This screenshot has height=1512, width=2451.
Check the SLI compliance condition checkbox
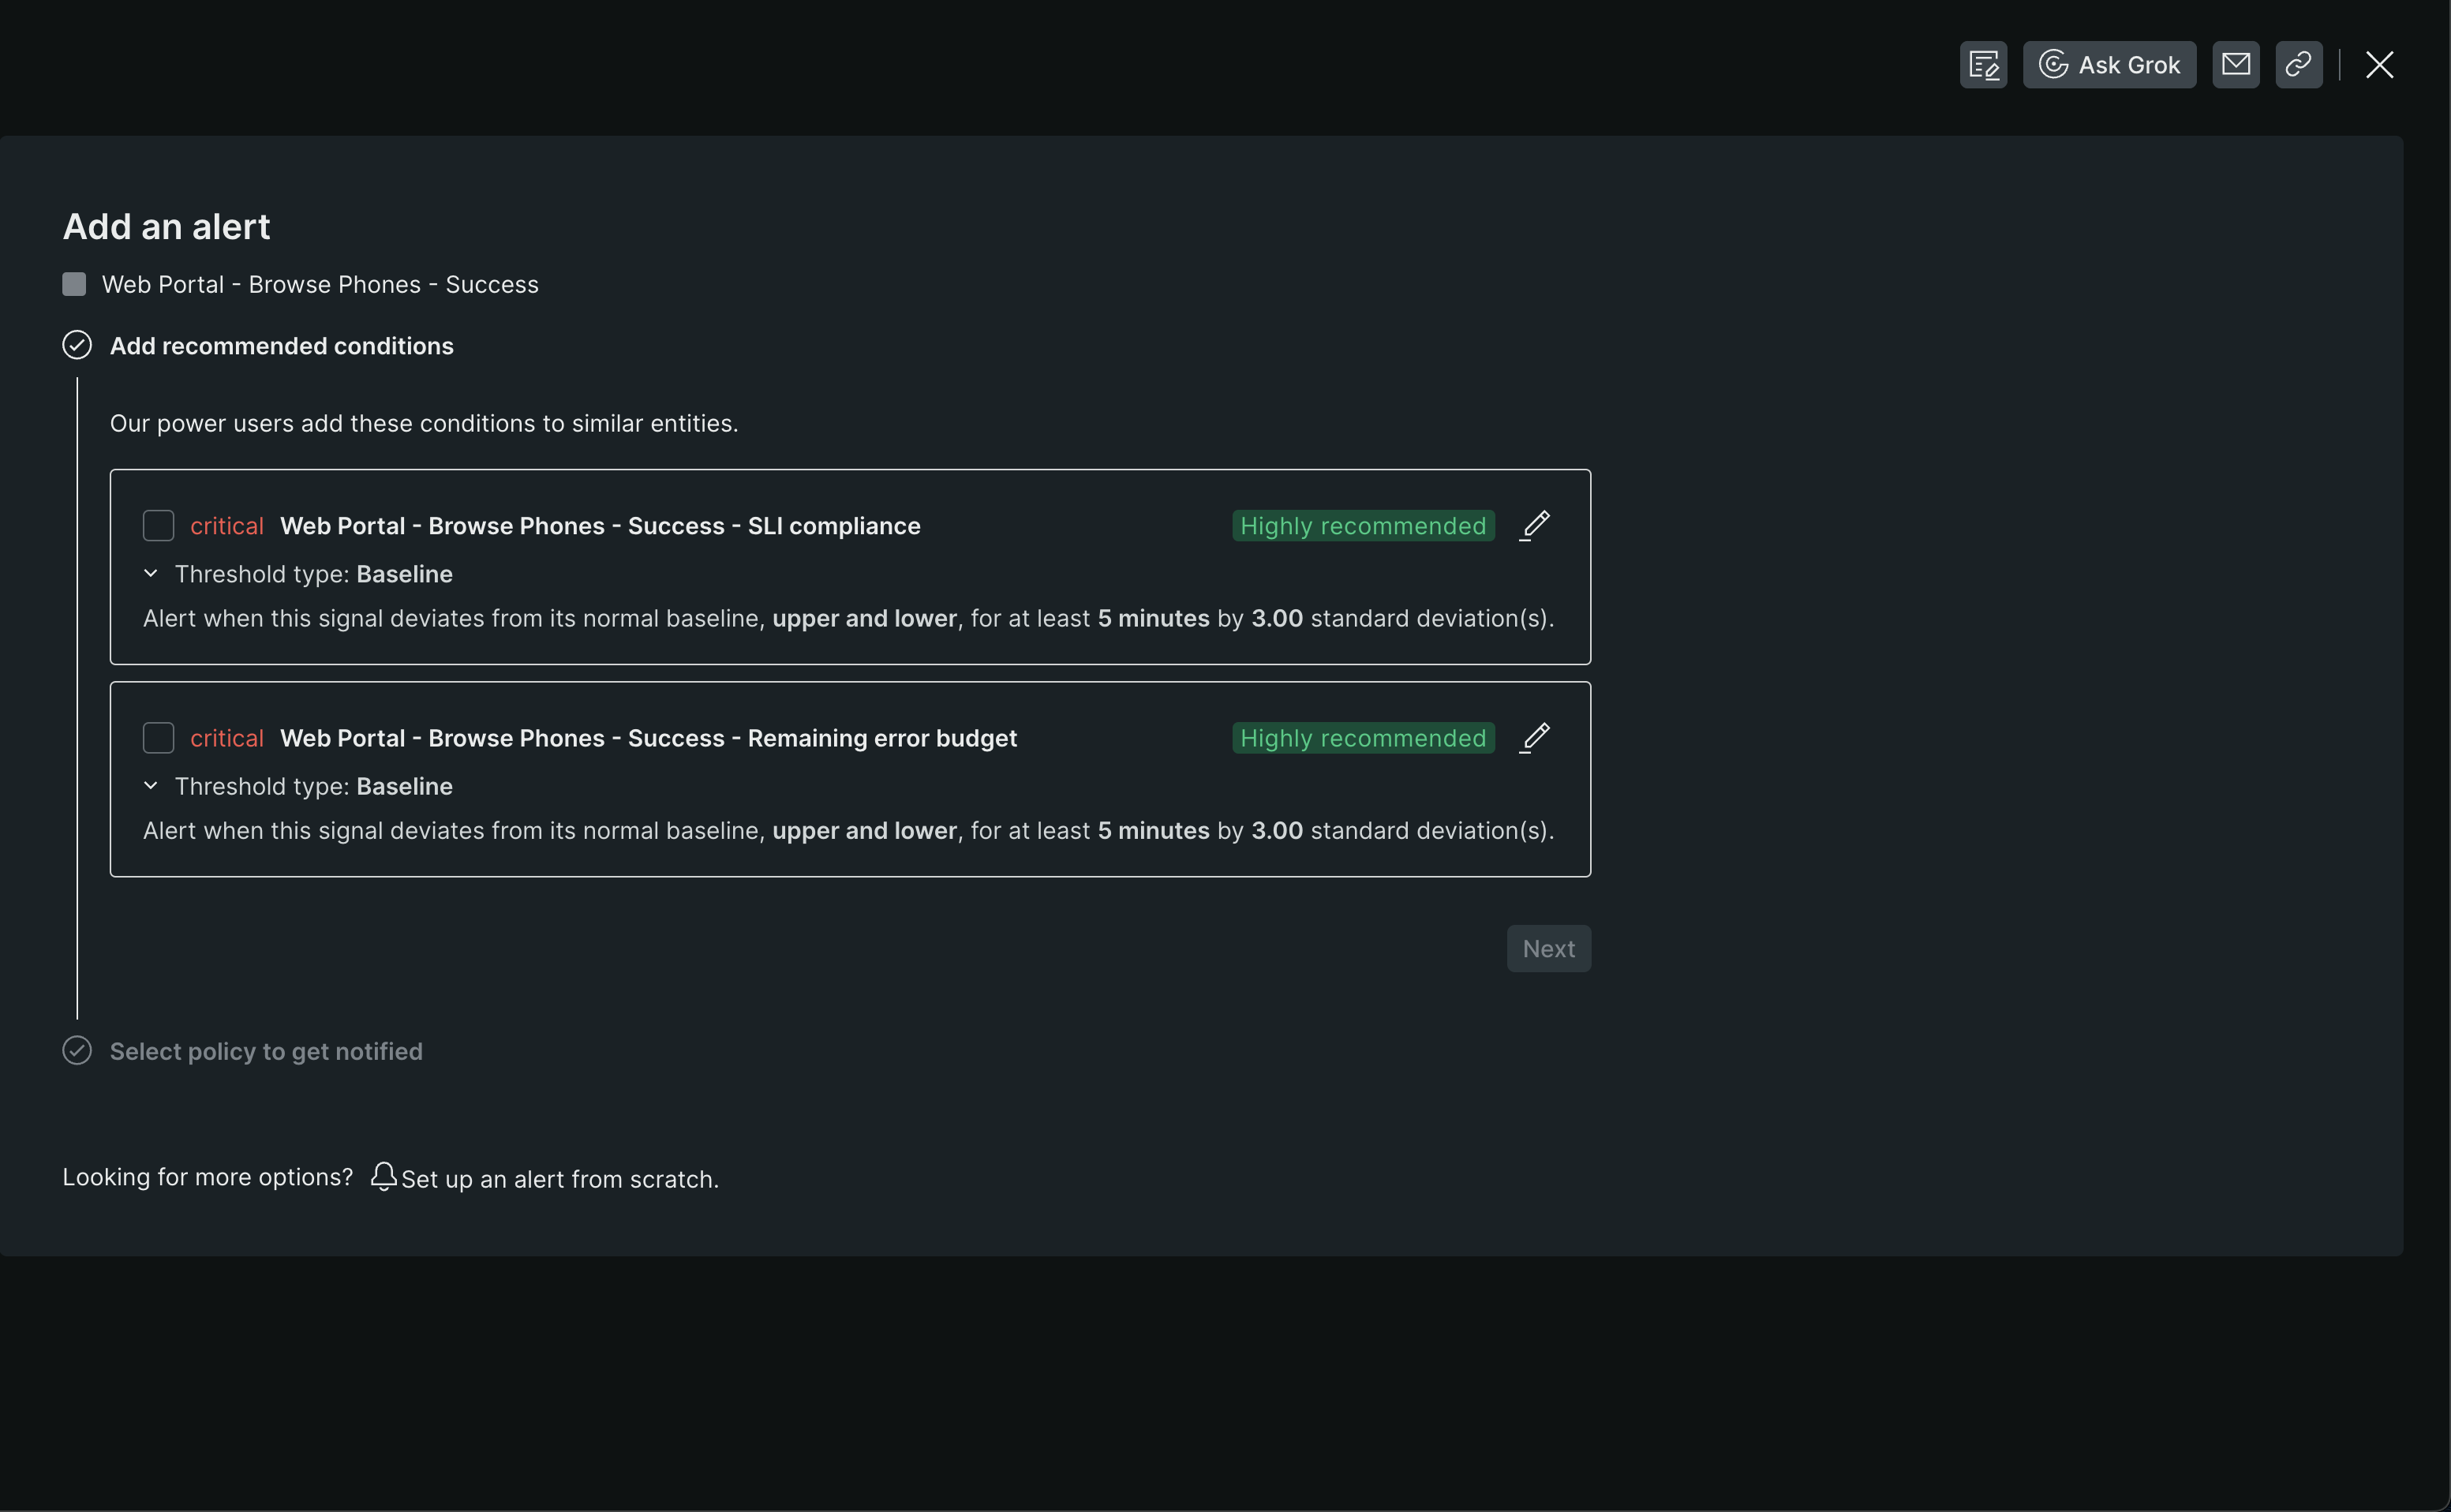[x=158, y=526]
